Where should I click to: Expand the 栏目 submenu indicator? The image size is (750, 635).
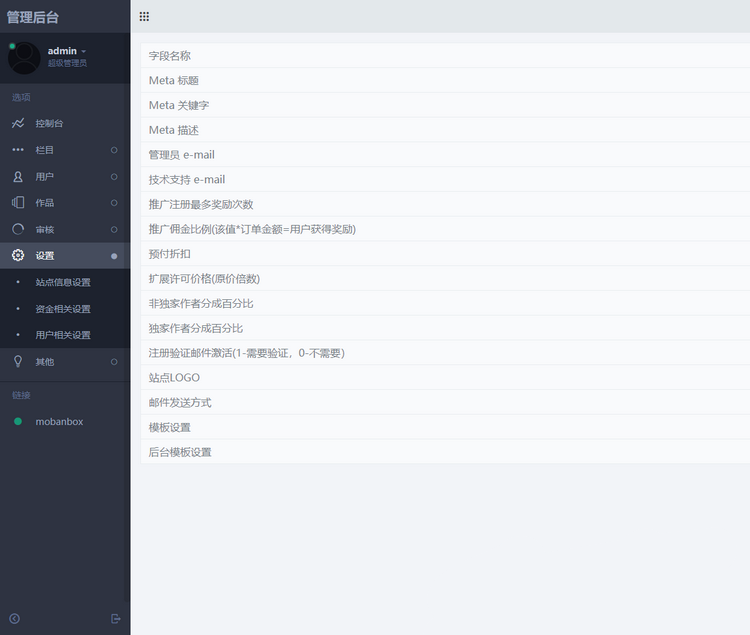114,150
